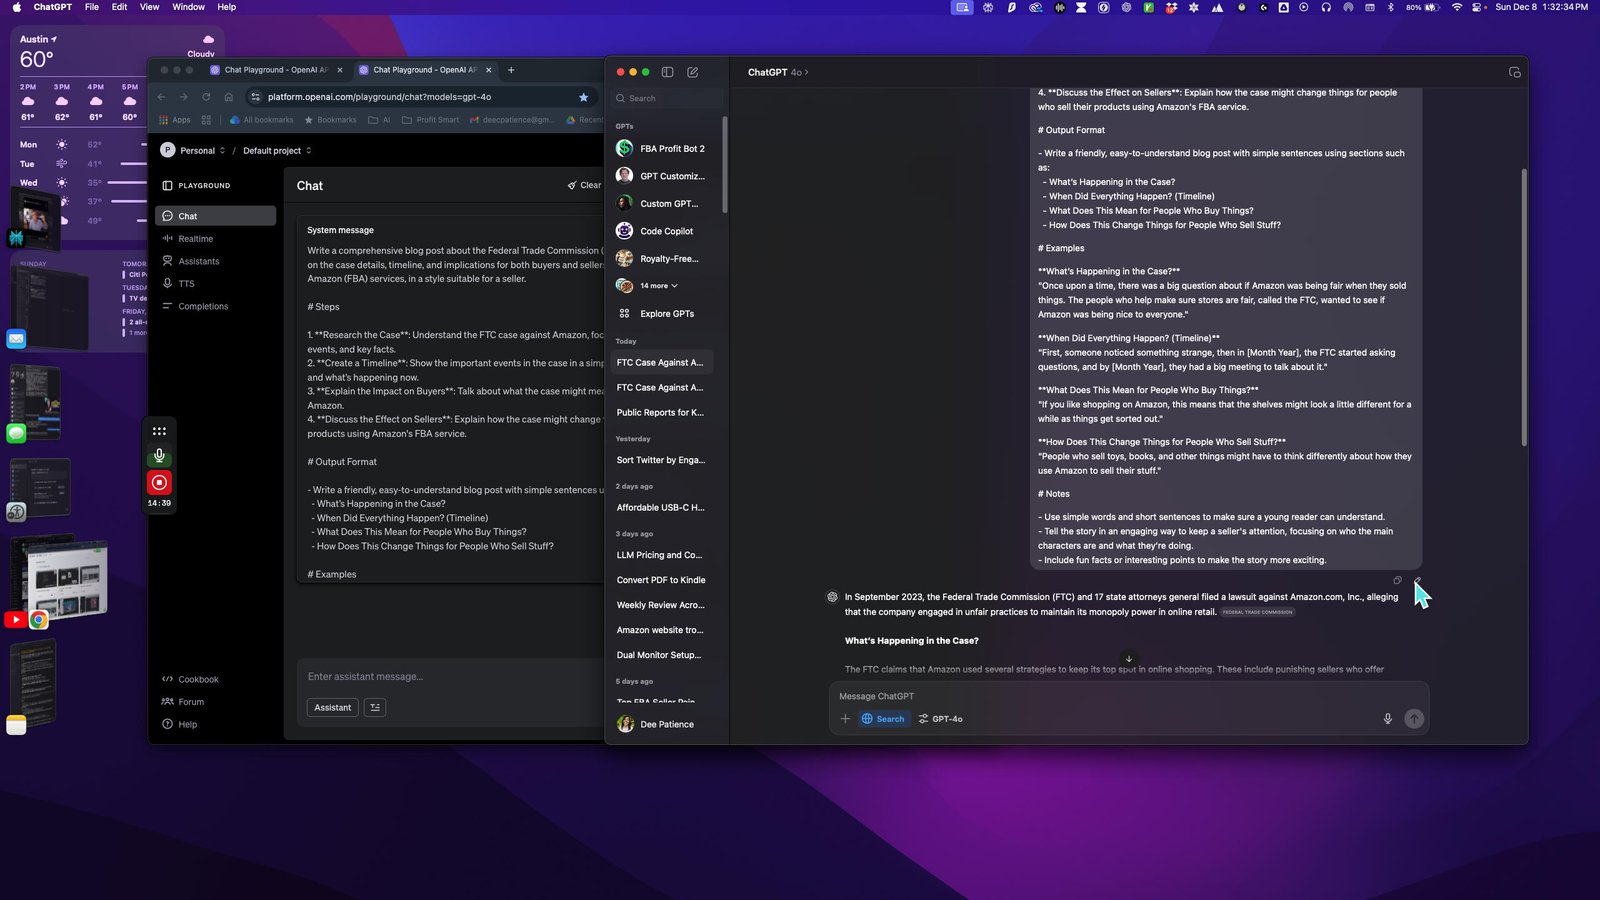The width and height of the screenshot is (1600, 900).
Task: Open the Forum link in Playground
Action: click(x=183, y=702)
